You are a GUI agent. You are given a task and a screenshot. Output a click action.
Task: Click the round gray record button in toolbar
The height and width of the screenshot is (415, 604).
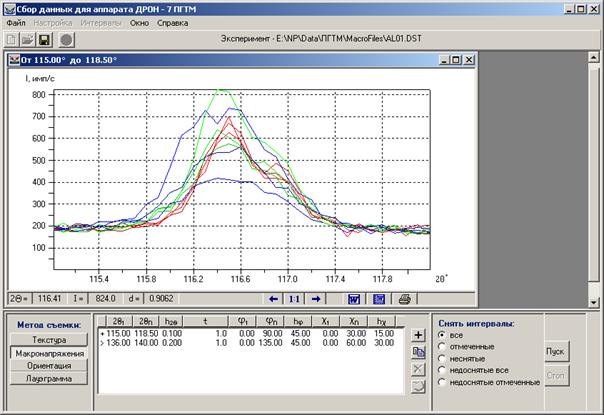[x=66, y=39]
